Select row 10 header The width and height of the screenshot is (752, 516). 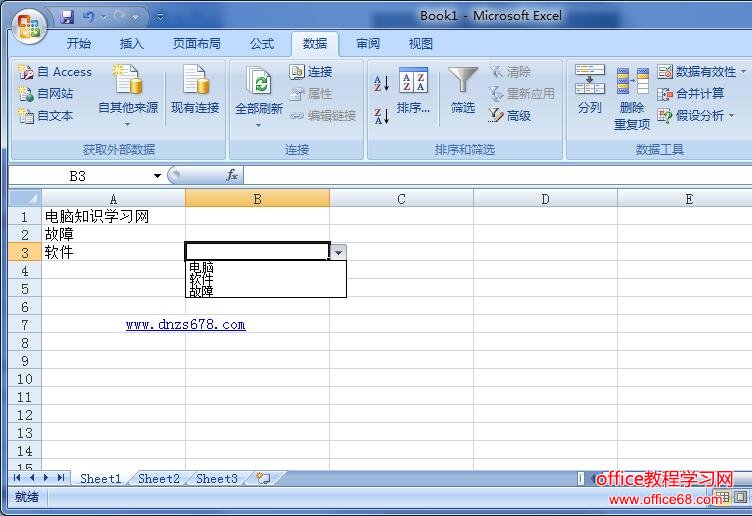[x=25, y=379]
